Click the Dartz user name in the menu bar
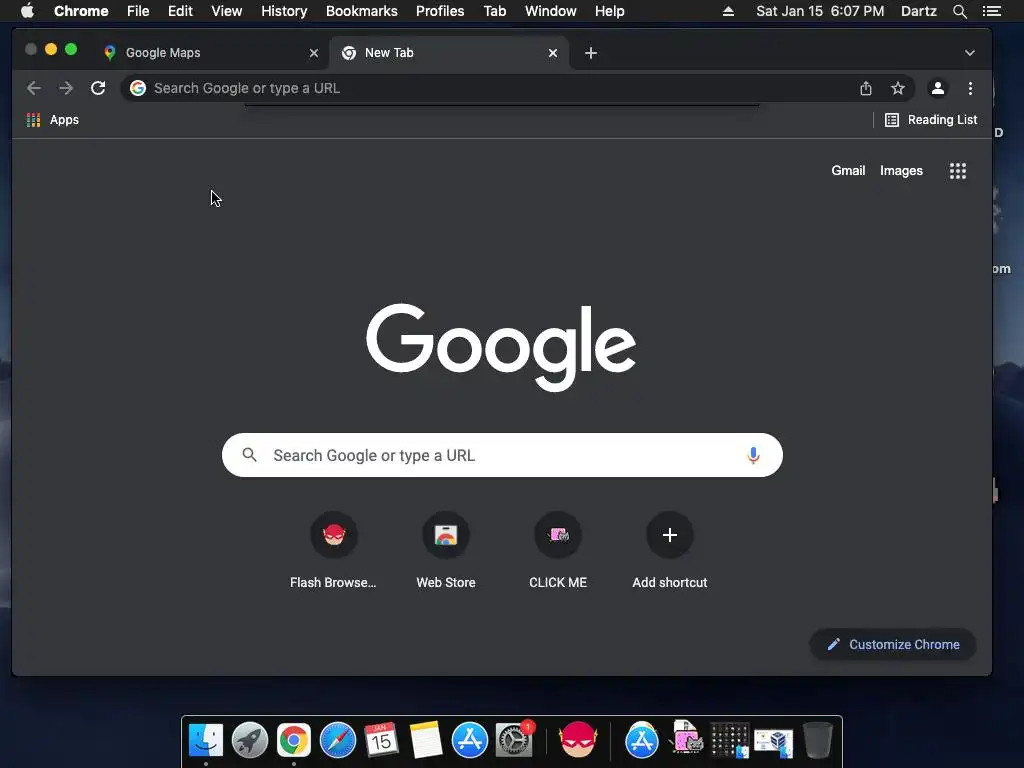This screenshot has width=1024, height=768. pos(919,11)
